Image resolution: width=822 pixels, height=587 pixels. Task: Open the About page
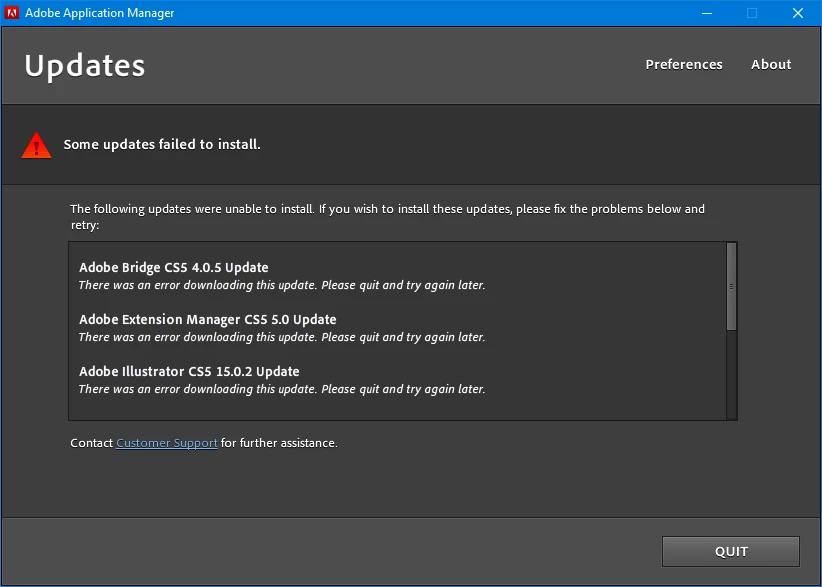pyautogui.click(x=771, y=64)
